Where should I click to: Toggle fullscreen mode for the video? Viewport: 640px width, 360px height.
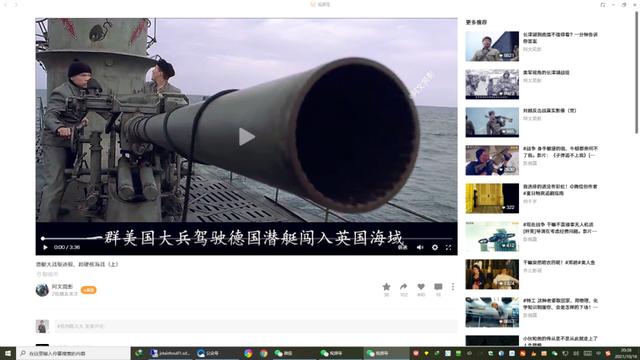449,247
